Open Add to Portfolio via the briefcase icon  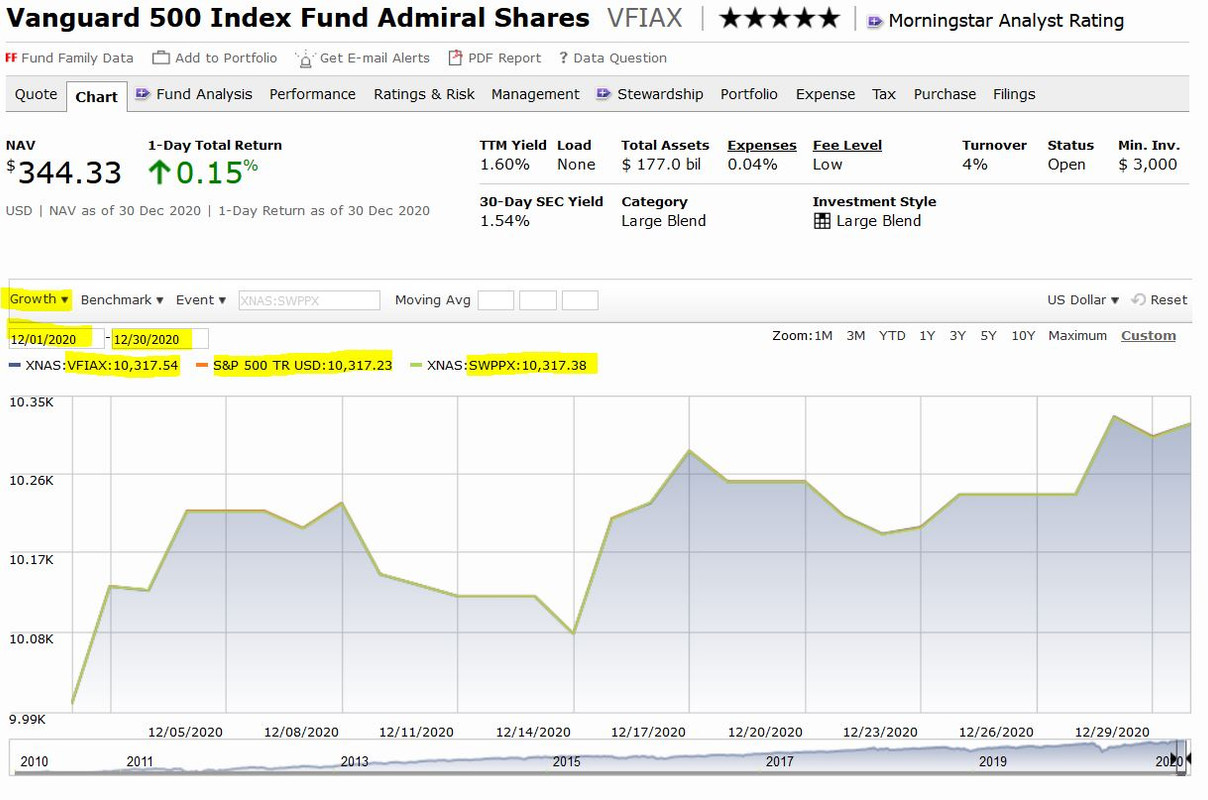click(158, 57)
